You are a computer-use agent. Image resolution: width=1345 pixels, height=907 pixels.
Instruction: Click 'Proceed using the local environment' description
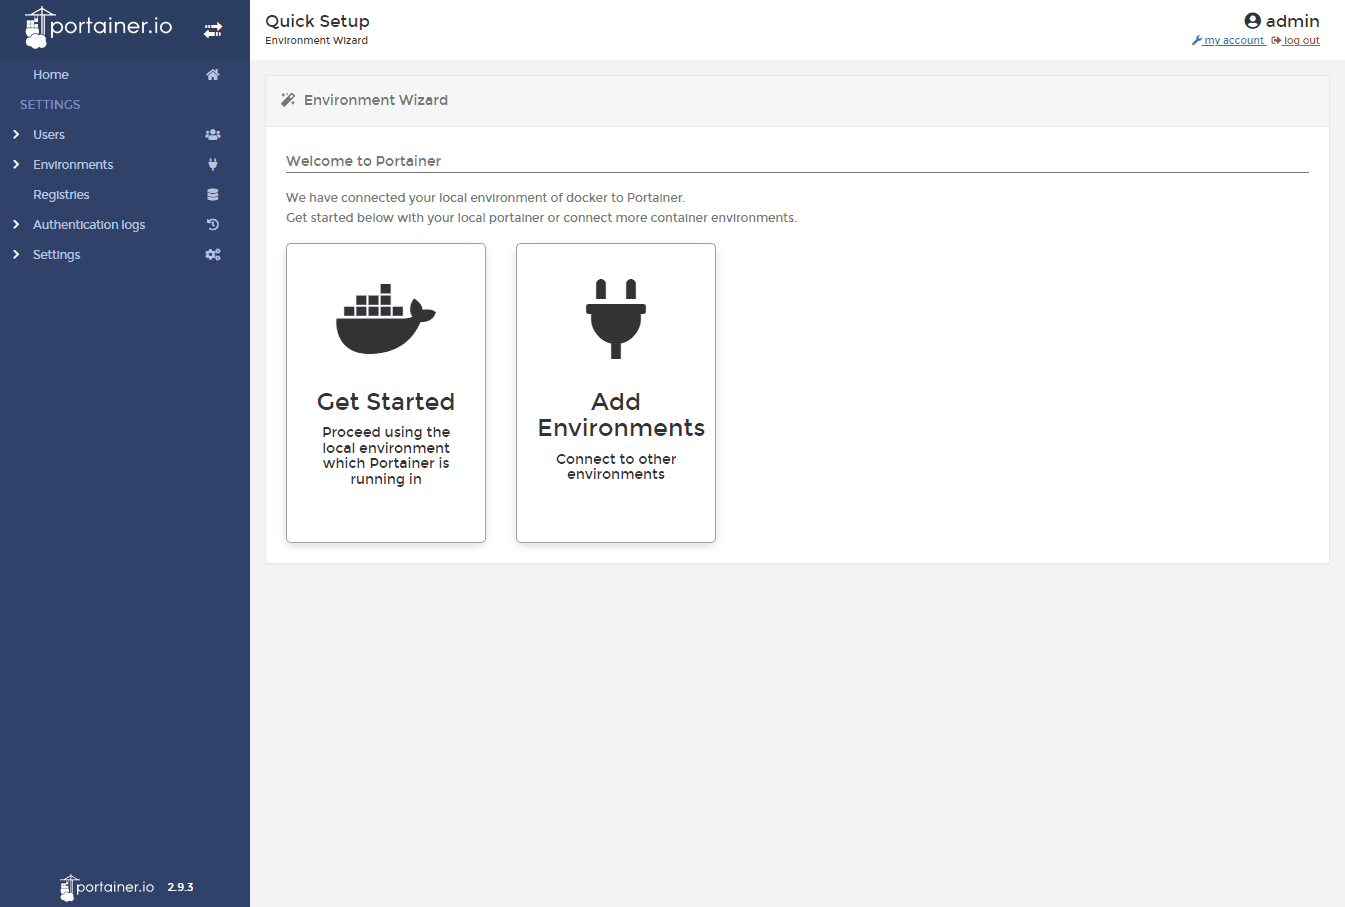[386, 456]
